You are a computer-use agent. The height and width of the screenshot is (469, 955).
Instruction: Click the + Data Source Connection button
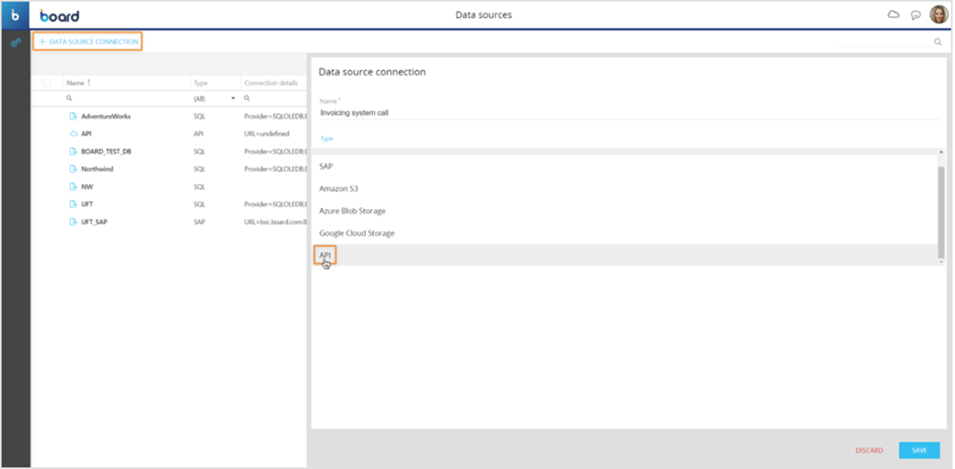pos(88,42)
